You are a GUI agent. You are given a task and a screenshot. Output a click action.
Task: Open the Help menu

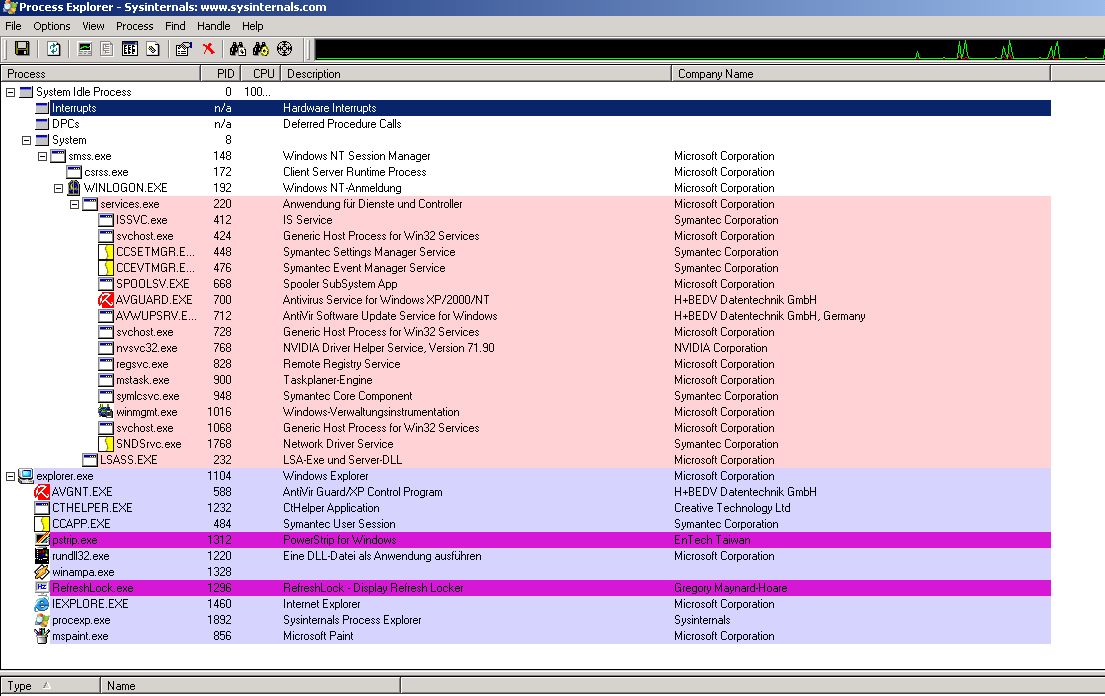coord(252,26)
